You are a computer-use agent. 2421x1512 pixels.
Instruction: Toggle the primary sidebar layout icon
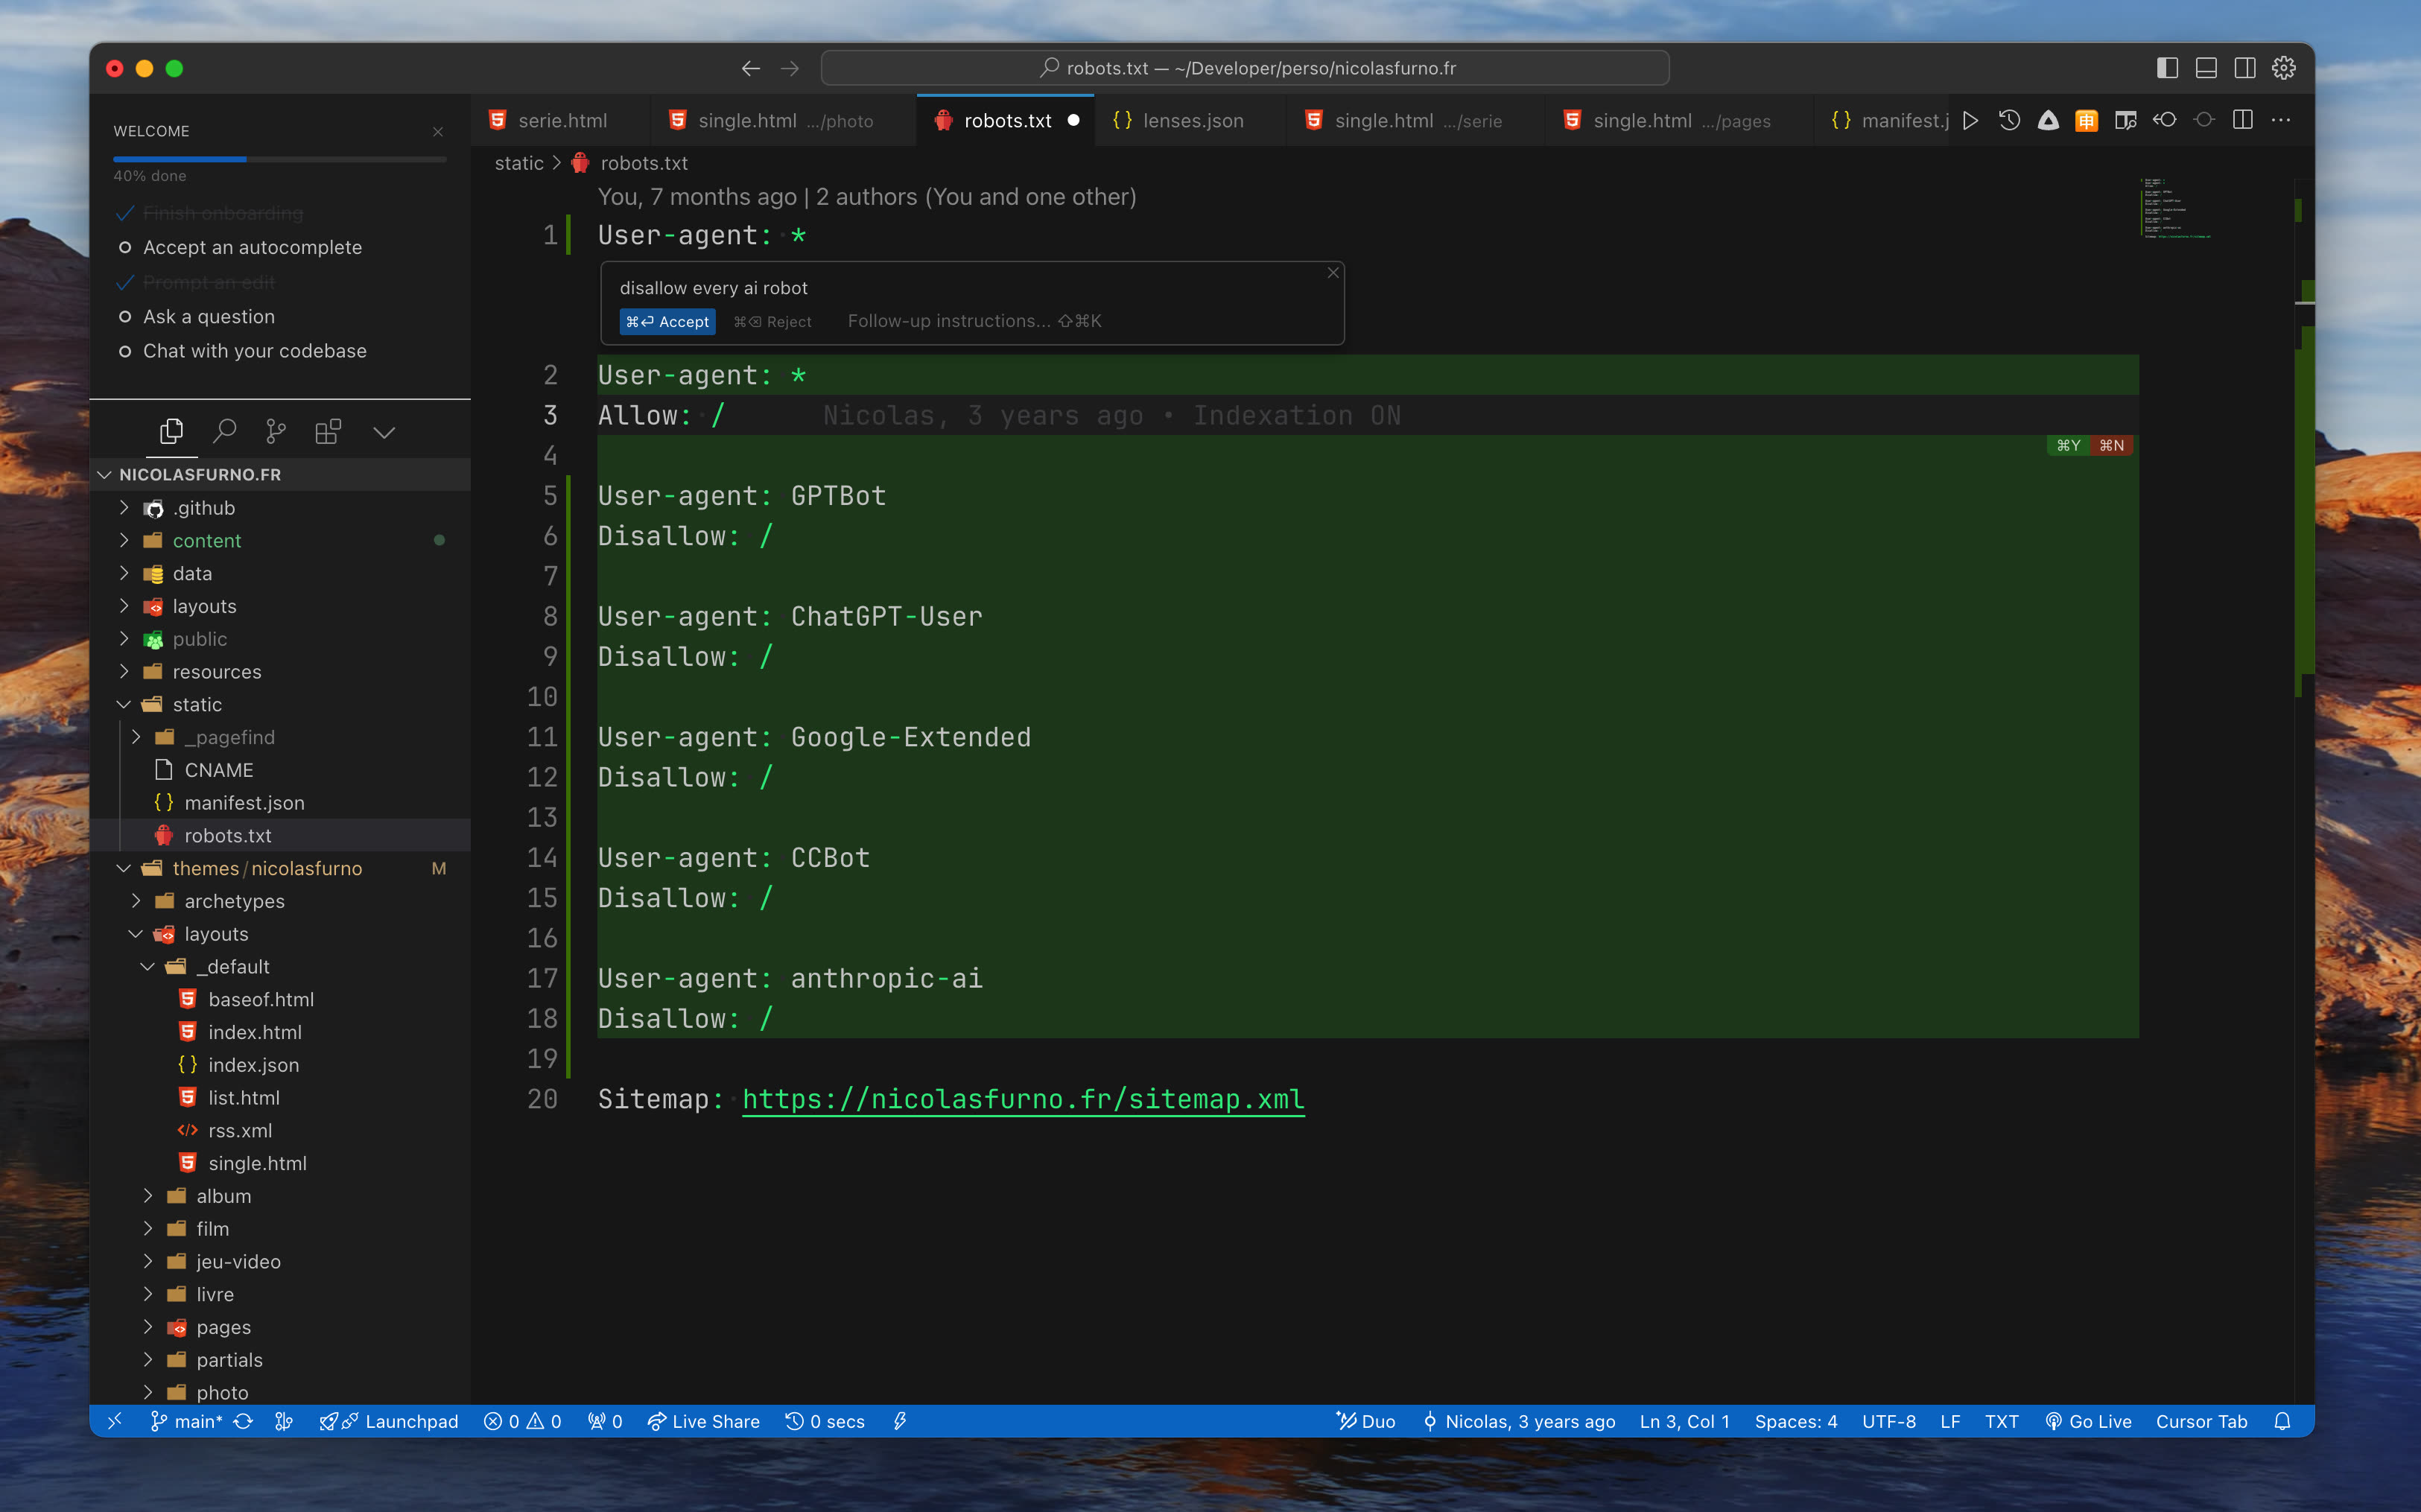tap(2167, 68)
